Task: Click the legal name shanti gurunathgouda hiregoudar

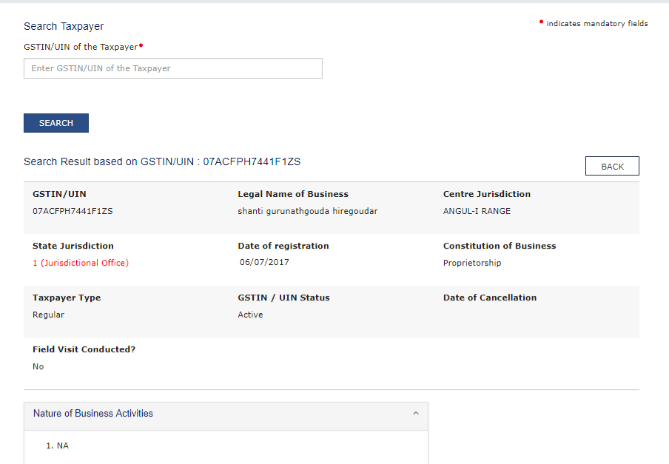Action: [308, 212]
